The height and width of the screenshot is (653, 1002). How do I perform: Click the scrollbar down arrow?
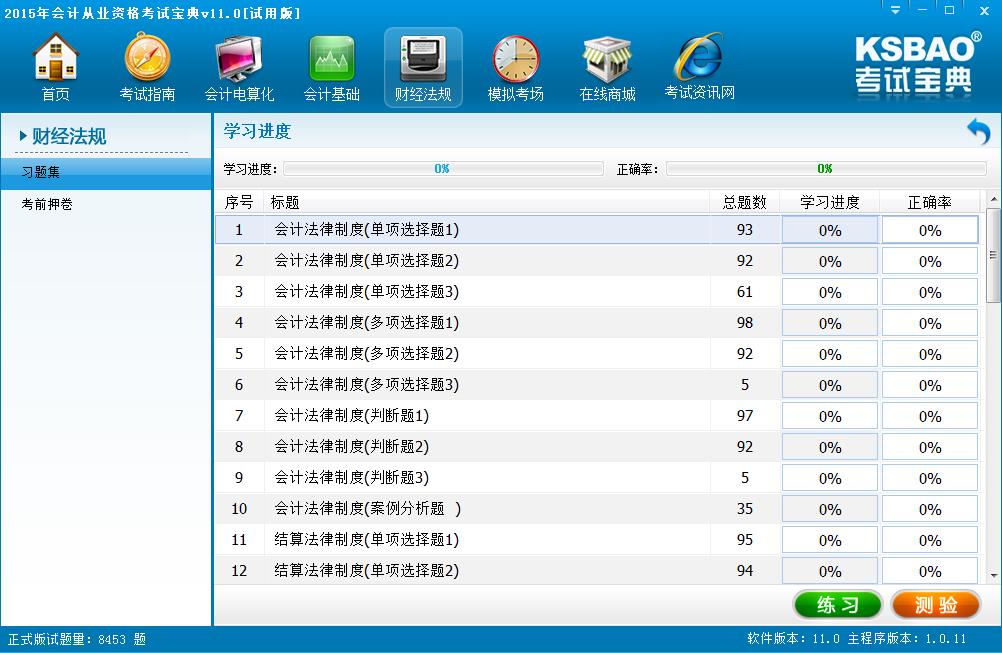[x=993, y=576]
